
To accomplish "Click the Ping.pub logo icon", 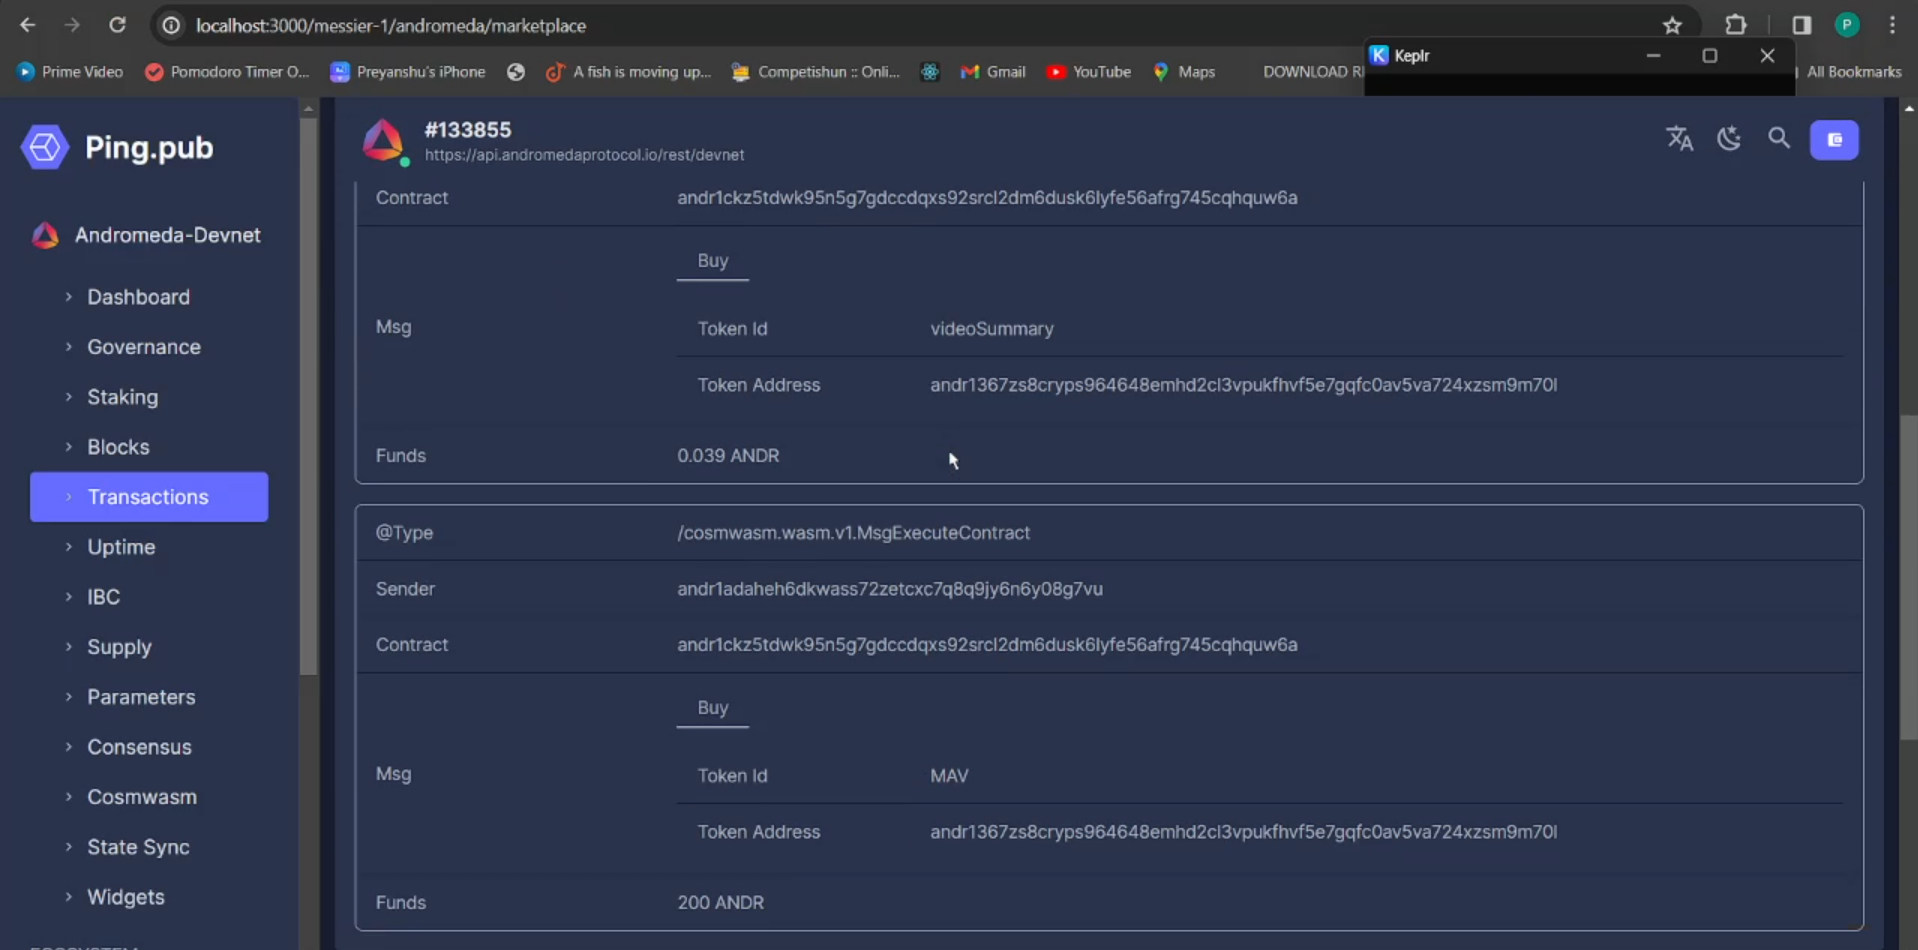I will click(x=44, y=147).
